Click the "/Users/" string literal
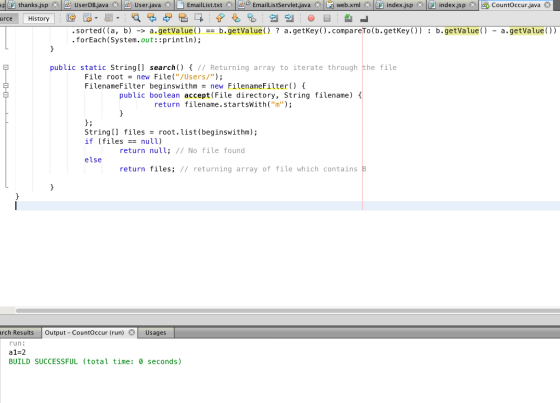The image size is (560, 403). click(x=195, y=77)
